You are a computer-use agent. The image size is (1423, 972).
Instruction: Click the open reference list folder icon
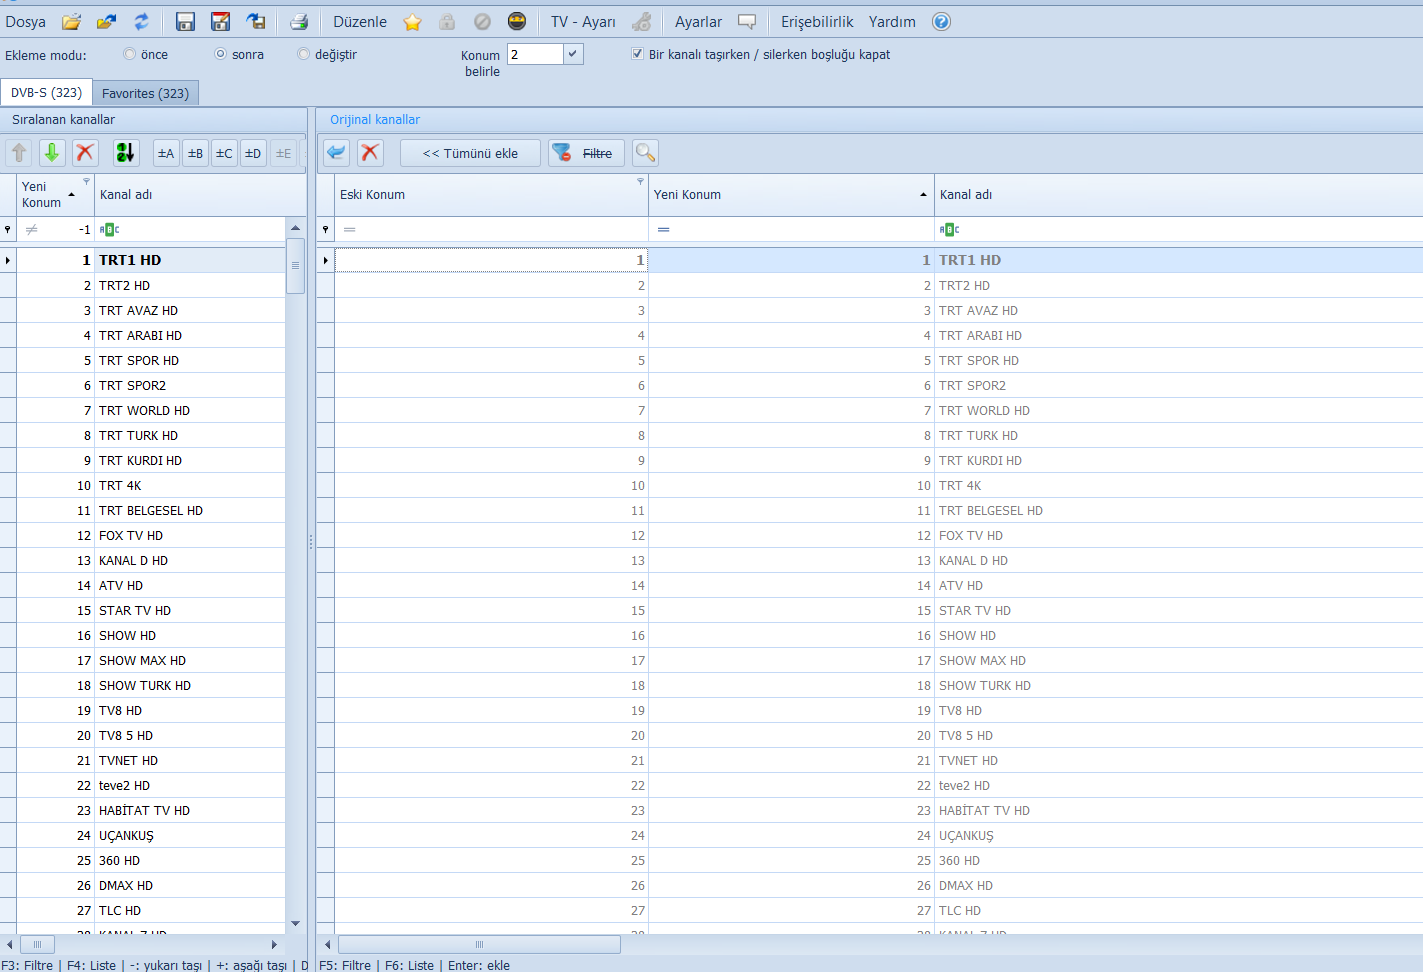pos(106,22)
